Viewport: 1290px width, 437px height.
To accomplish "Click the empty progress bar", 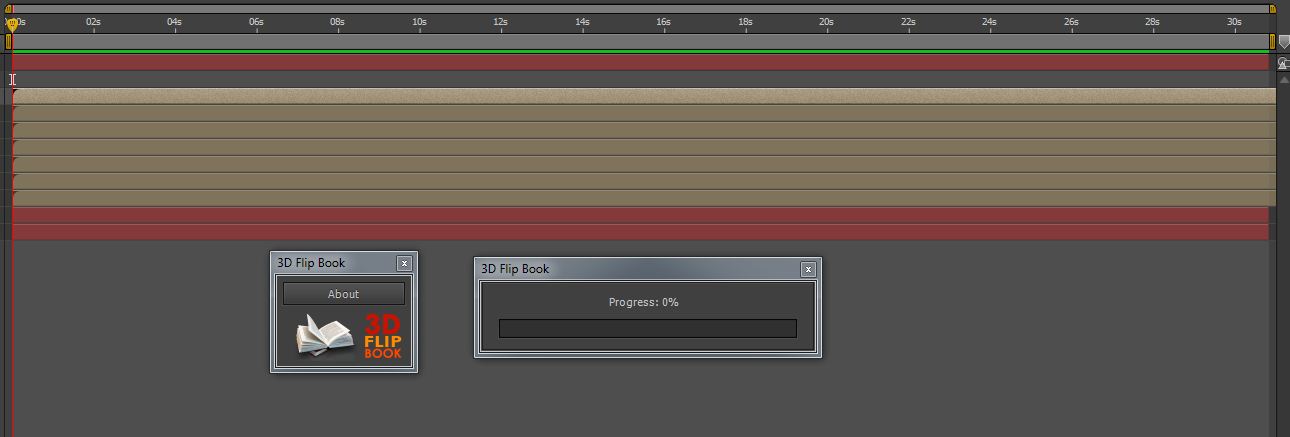I will 647,328.
